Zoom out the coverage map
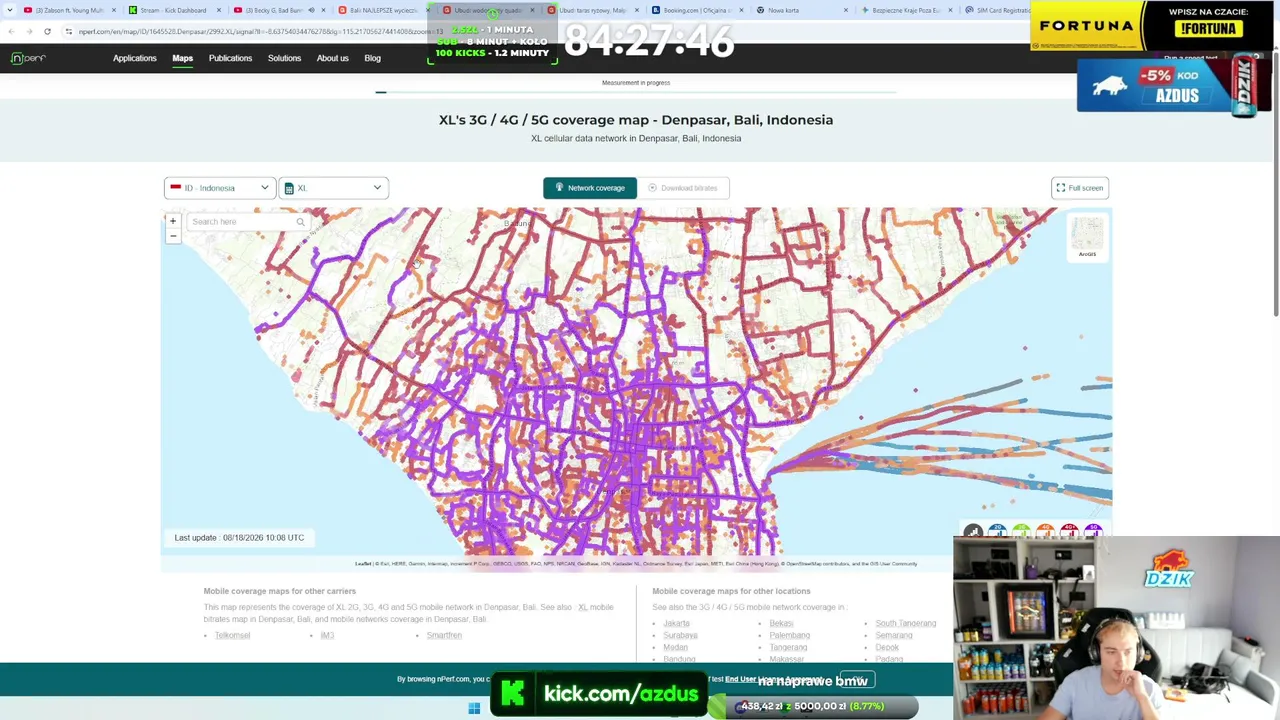The width and height of the screenshot is (1280, 720). (x=173, y=236)
